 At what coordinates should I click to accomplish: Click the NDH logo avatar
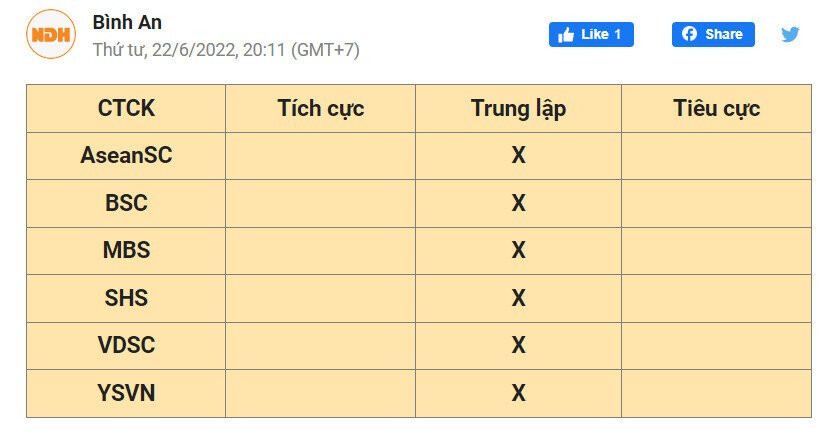click(x=51, y=34)
